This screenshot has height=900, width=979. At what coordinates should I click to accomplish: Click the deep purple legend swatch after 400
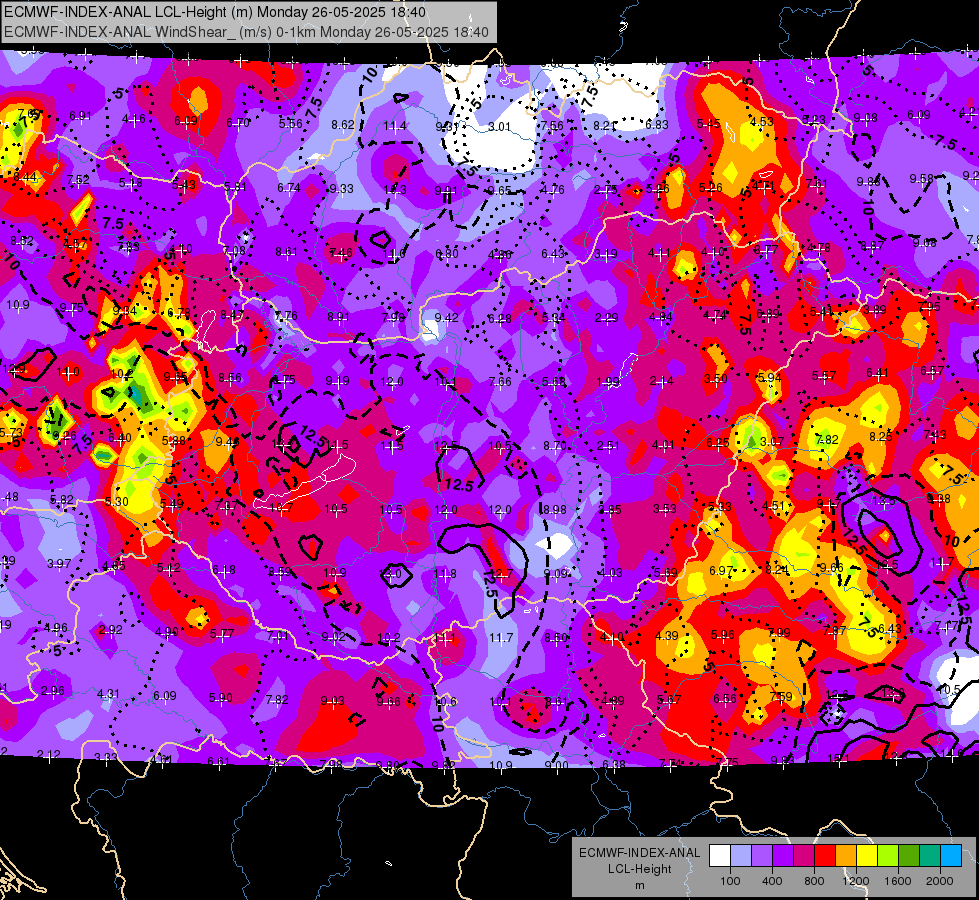click(x=783, y=856)
